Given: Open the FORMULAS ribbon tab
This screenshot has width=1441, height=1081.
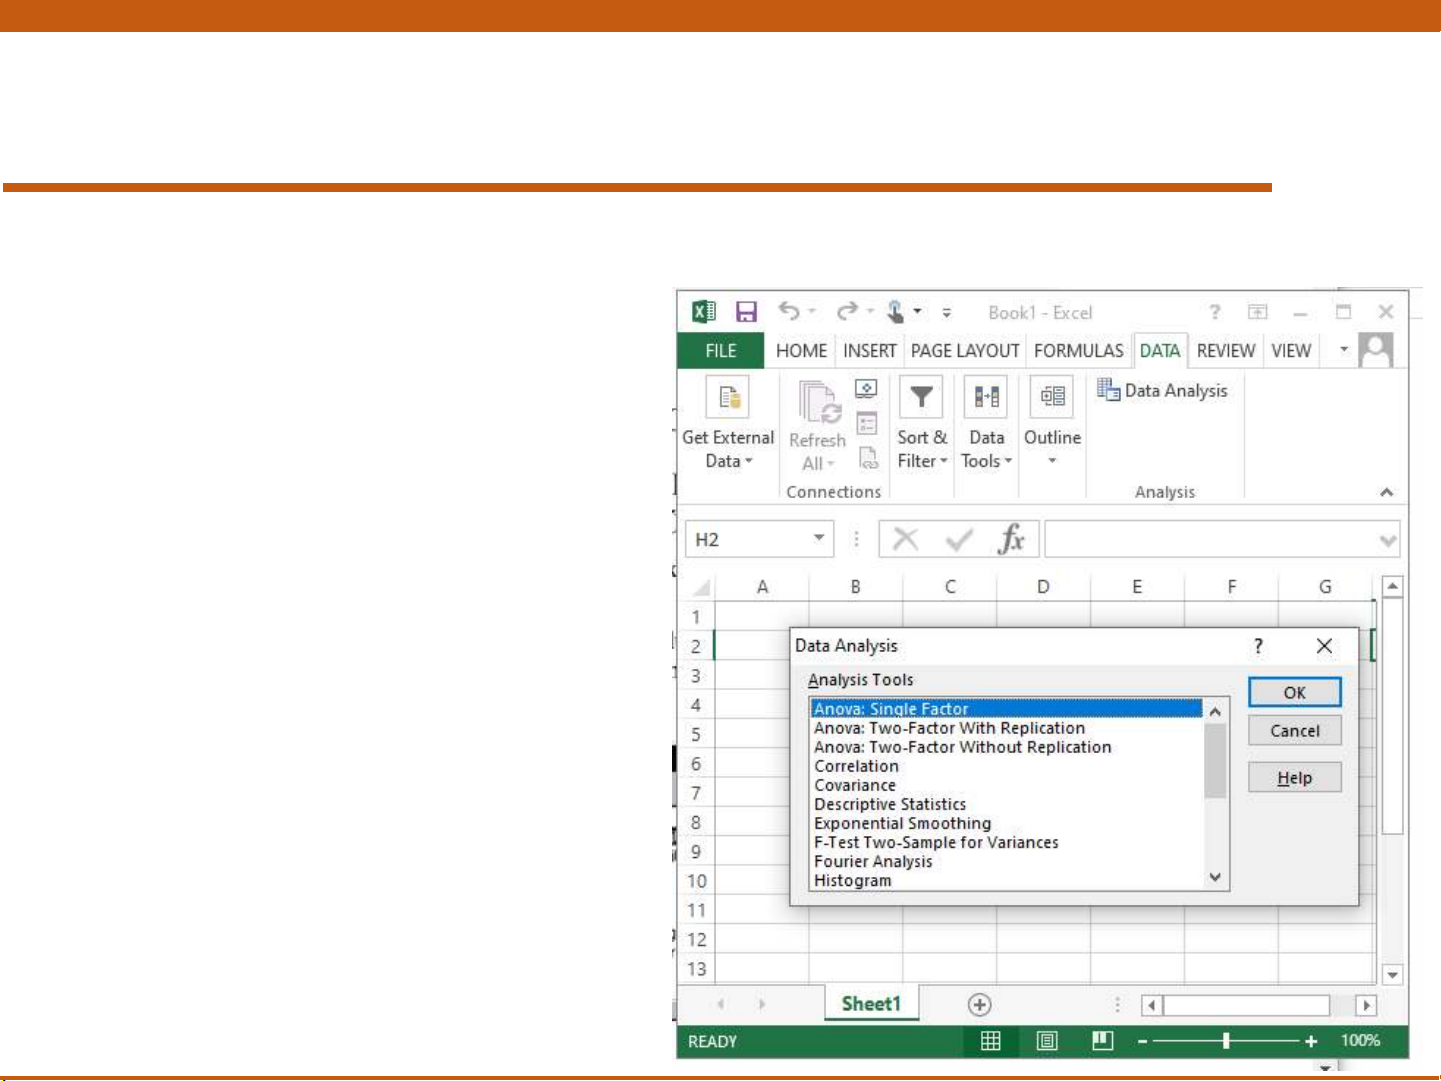Looking at the screenshot, I should [1078, 351].
